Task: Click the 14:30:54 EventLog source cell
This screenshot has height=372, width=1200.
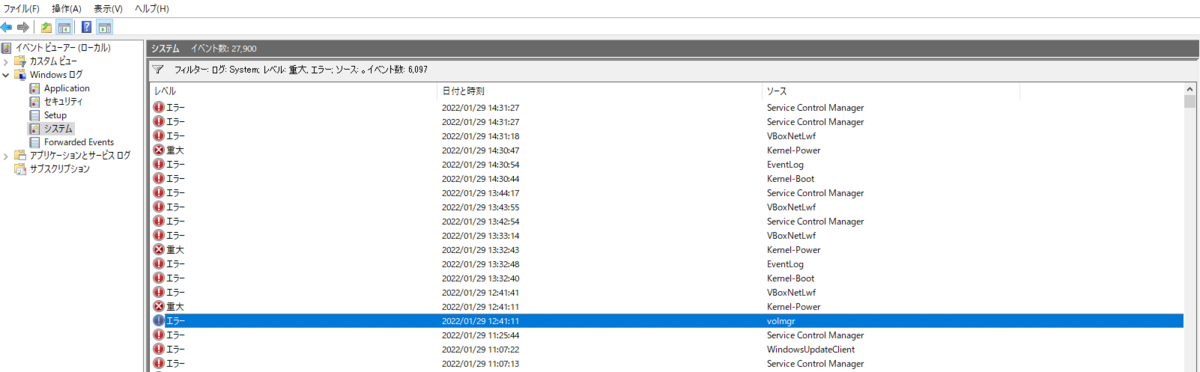Action: [x=785, y=164]
